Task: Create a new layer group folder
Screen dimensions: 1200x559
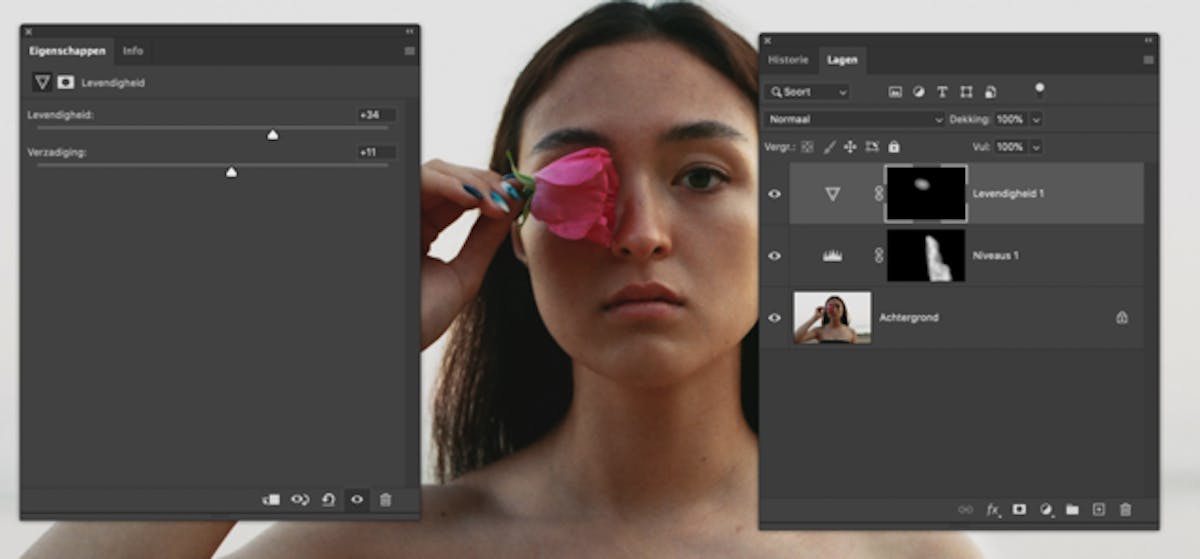Action: pyautogui.click(x=1072, y=509)
